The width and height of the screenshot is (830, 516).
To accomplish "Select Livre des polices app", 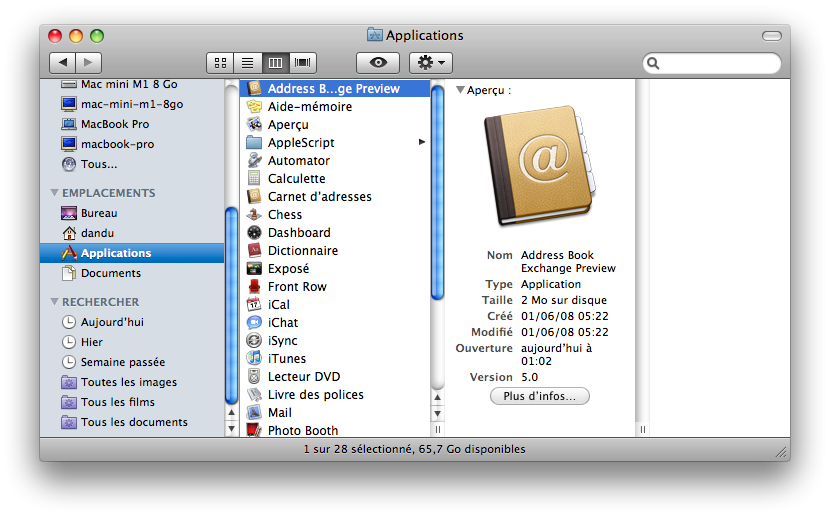I will coord(335,394).
